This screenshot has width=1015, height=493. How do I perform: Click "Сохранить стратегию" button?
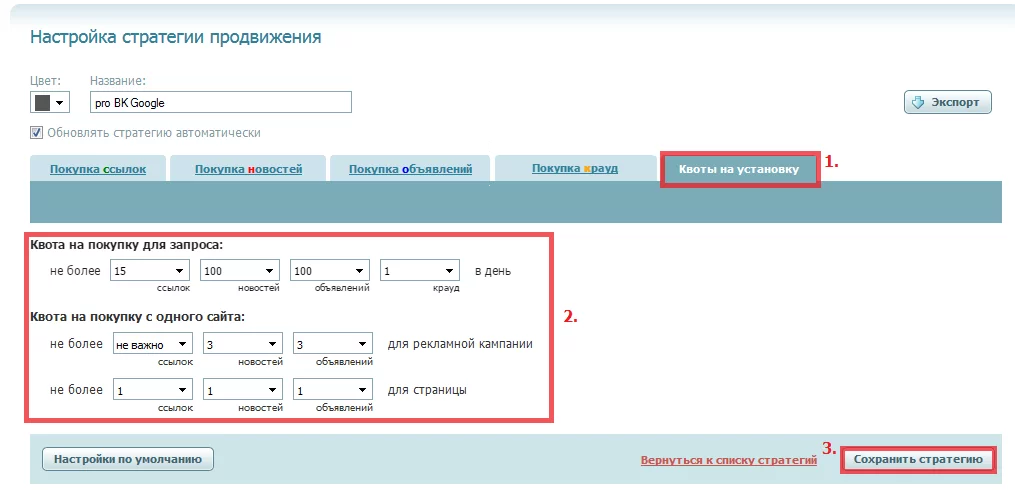tap(918, 459)
